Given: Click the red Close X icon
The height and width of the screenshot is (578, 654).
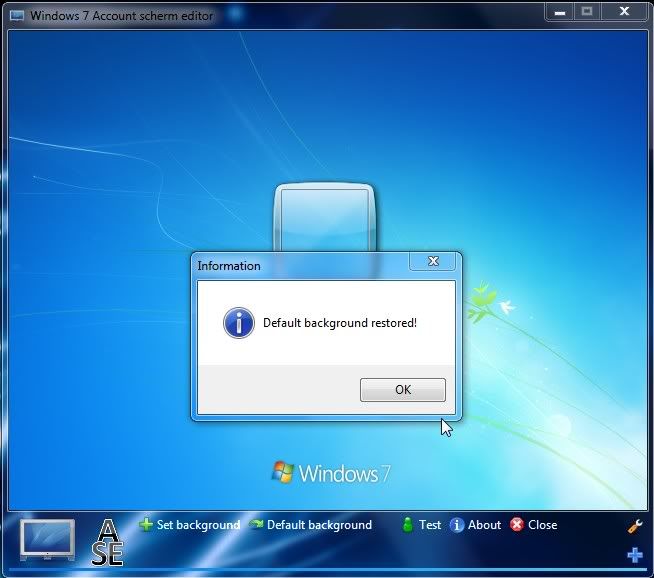Looking at the screenshot, I should coord(517,525).
